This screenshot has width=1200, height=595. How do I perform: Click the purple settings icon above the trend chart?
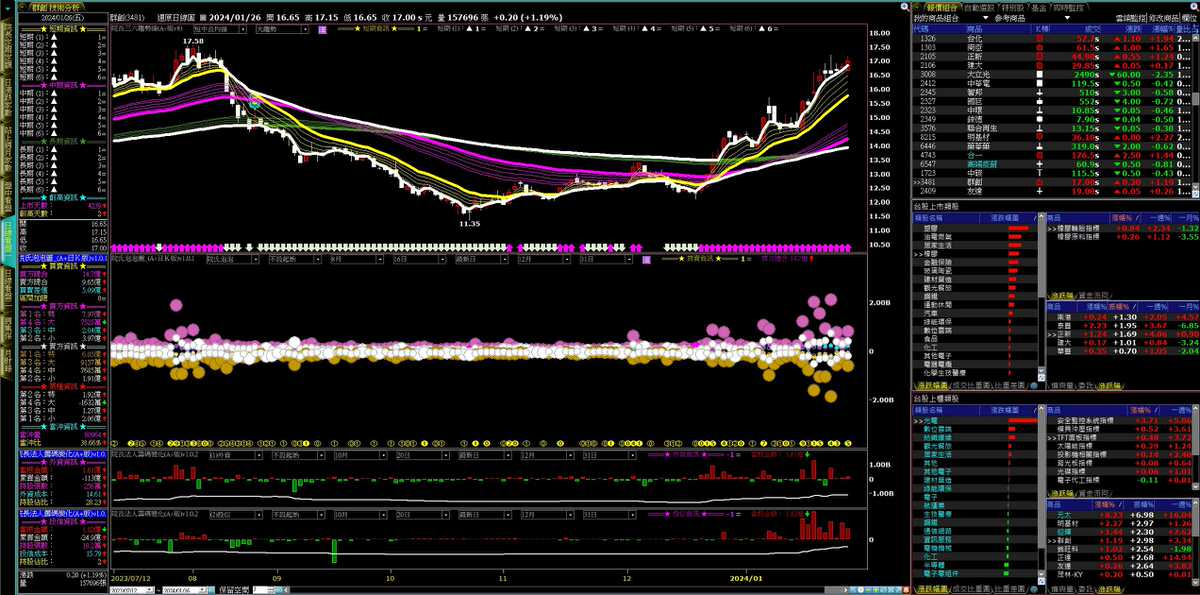tap(322, 30)
